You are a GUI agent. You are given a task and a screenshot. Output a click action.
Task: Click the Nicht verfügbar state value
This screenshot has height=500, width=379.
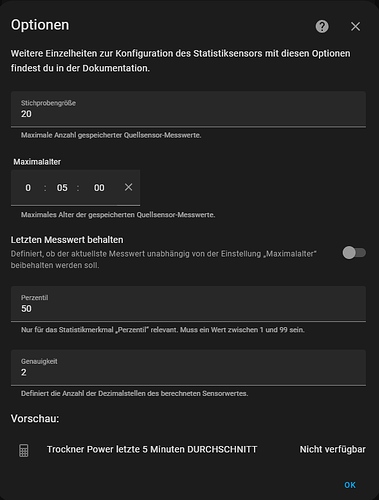point(333,449)
